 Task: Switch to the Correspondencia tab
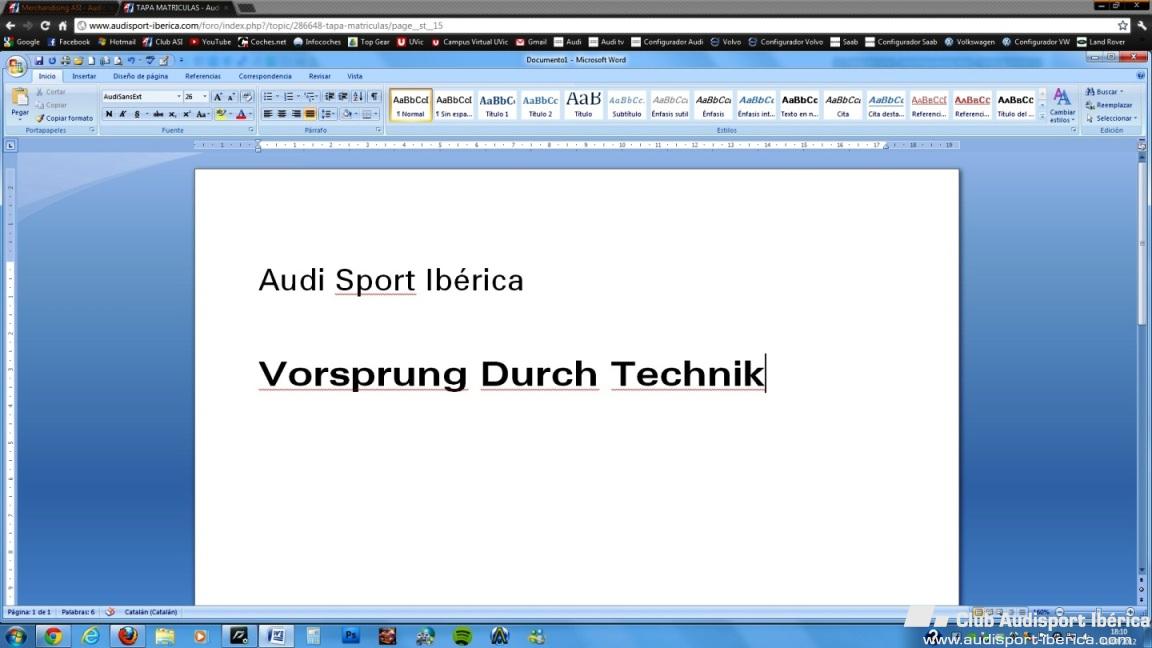[x=265, y=76]
